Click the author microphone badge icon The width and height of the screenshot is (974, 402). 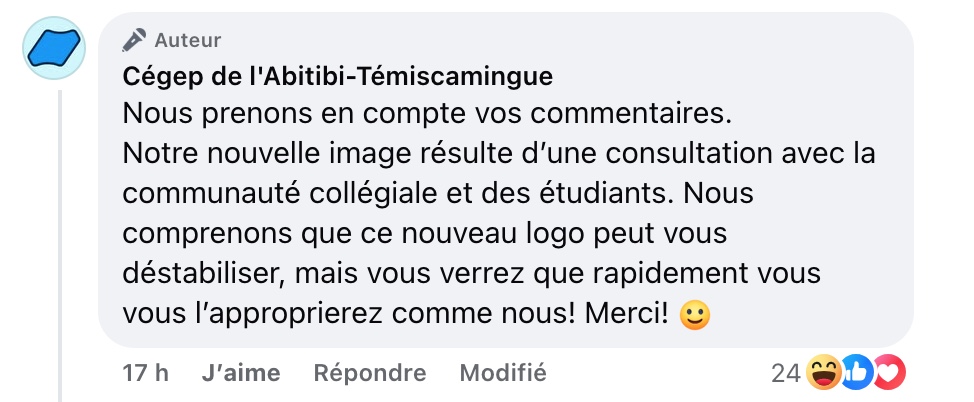[x=134, y=40]
